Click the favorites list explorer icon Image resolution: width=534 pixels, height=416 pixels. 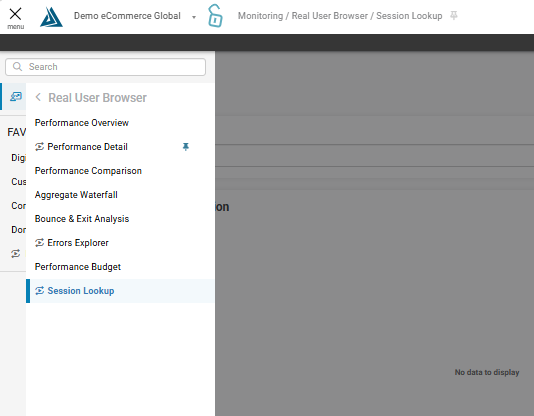pyautogui.click(x=15, y=254)
